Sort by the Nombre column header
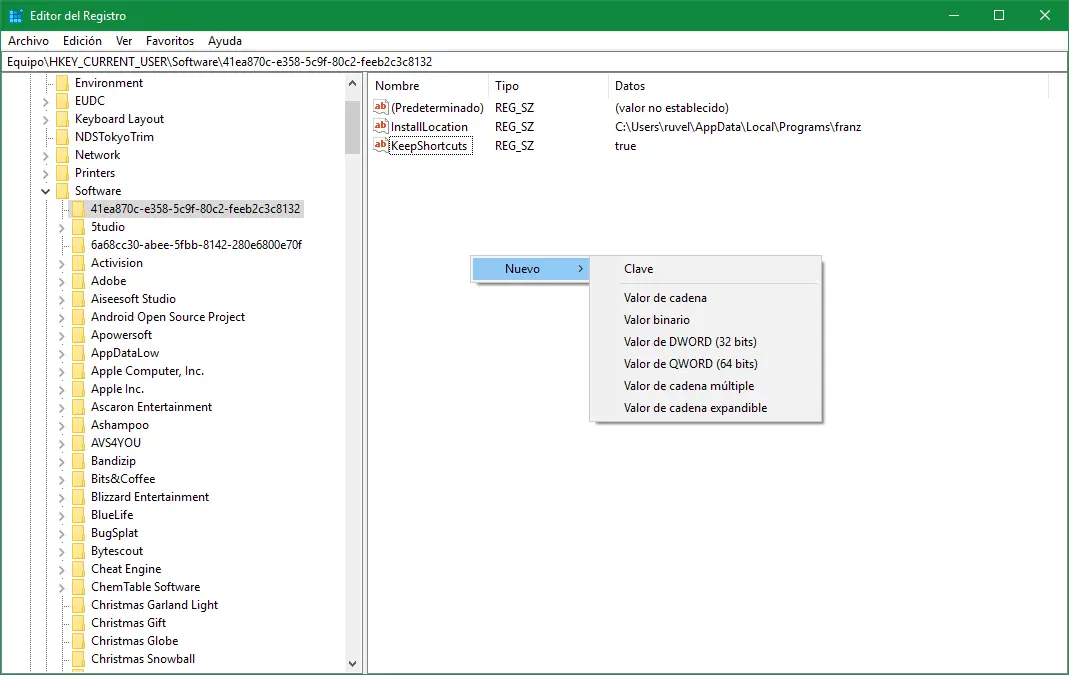The width and height of the screenshot is (1069, 675). 429,86
